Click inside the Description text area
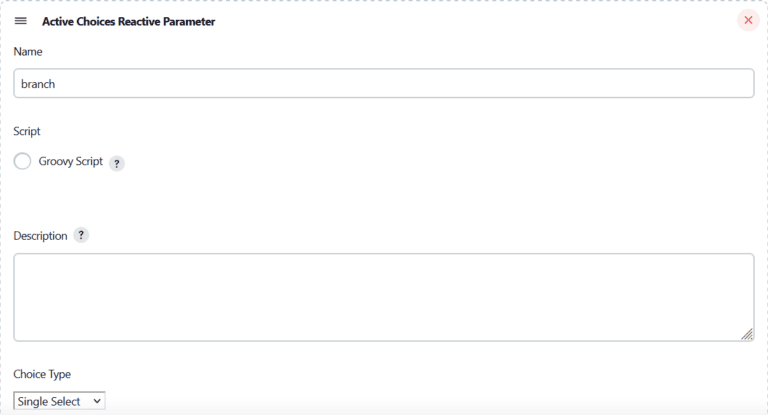 pyautogui.click(x=384, y=297)
